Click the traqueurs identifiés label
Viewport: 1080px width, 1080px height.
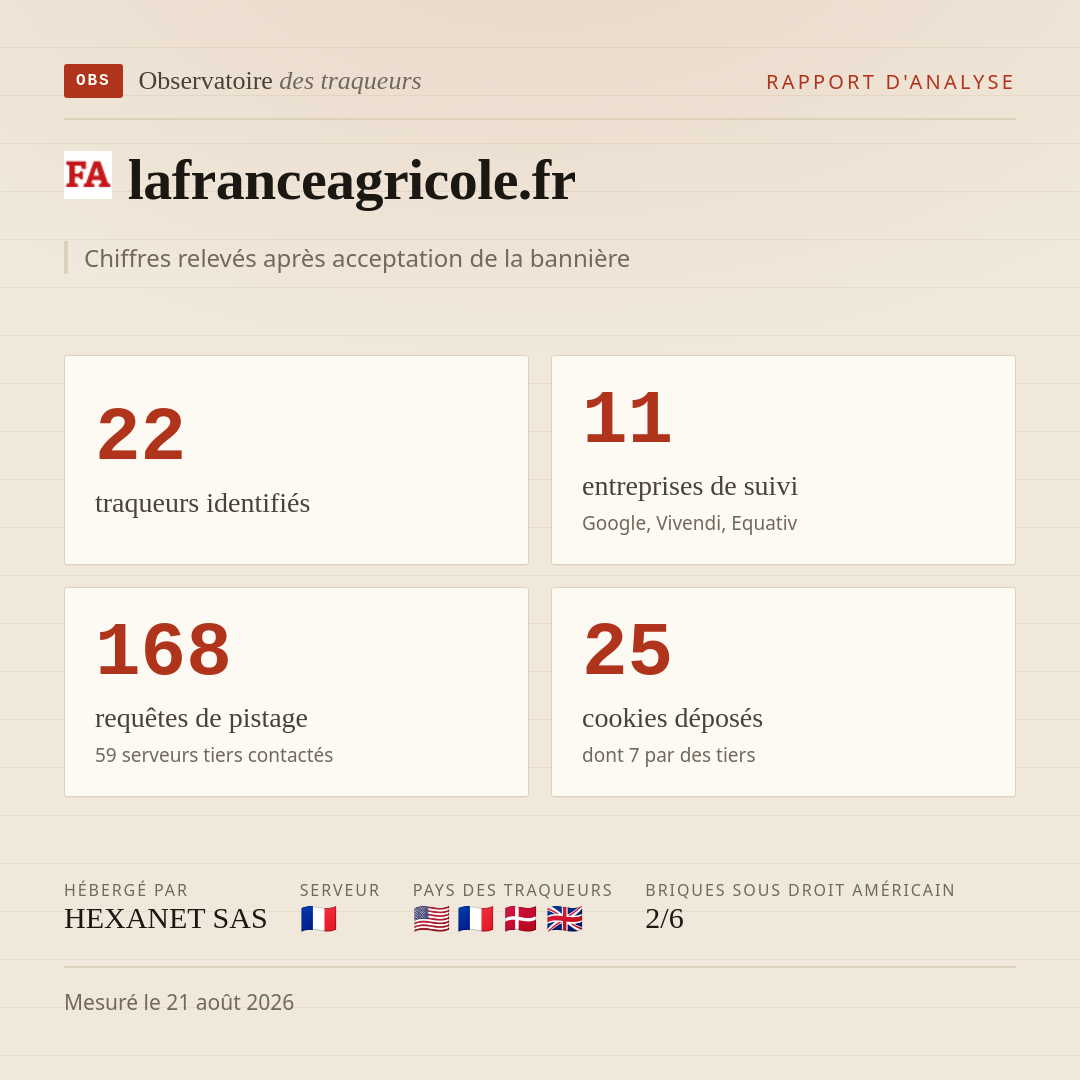(x=202, y=503)
